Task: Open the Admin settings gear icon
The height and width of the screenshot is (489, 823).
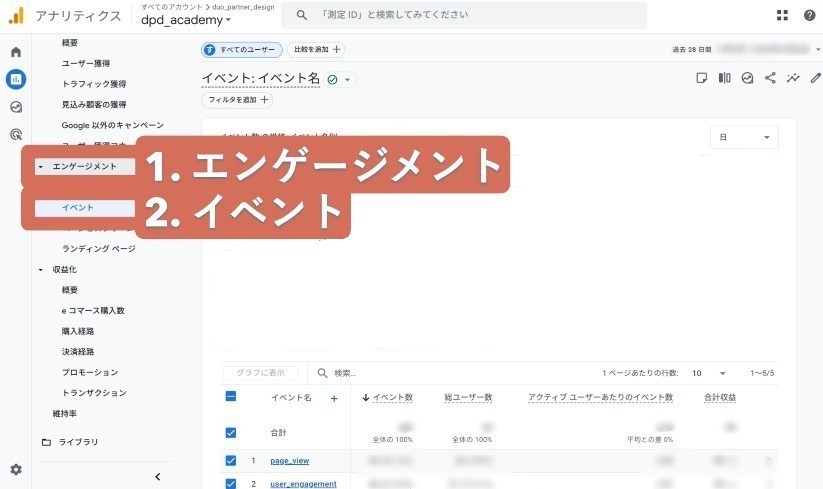Action: tap(15, 469)
